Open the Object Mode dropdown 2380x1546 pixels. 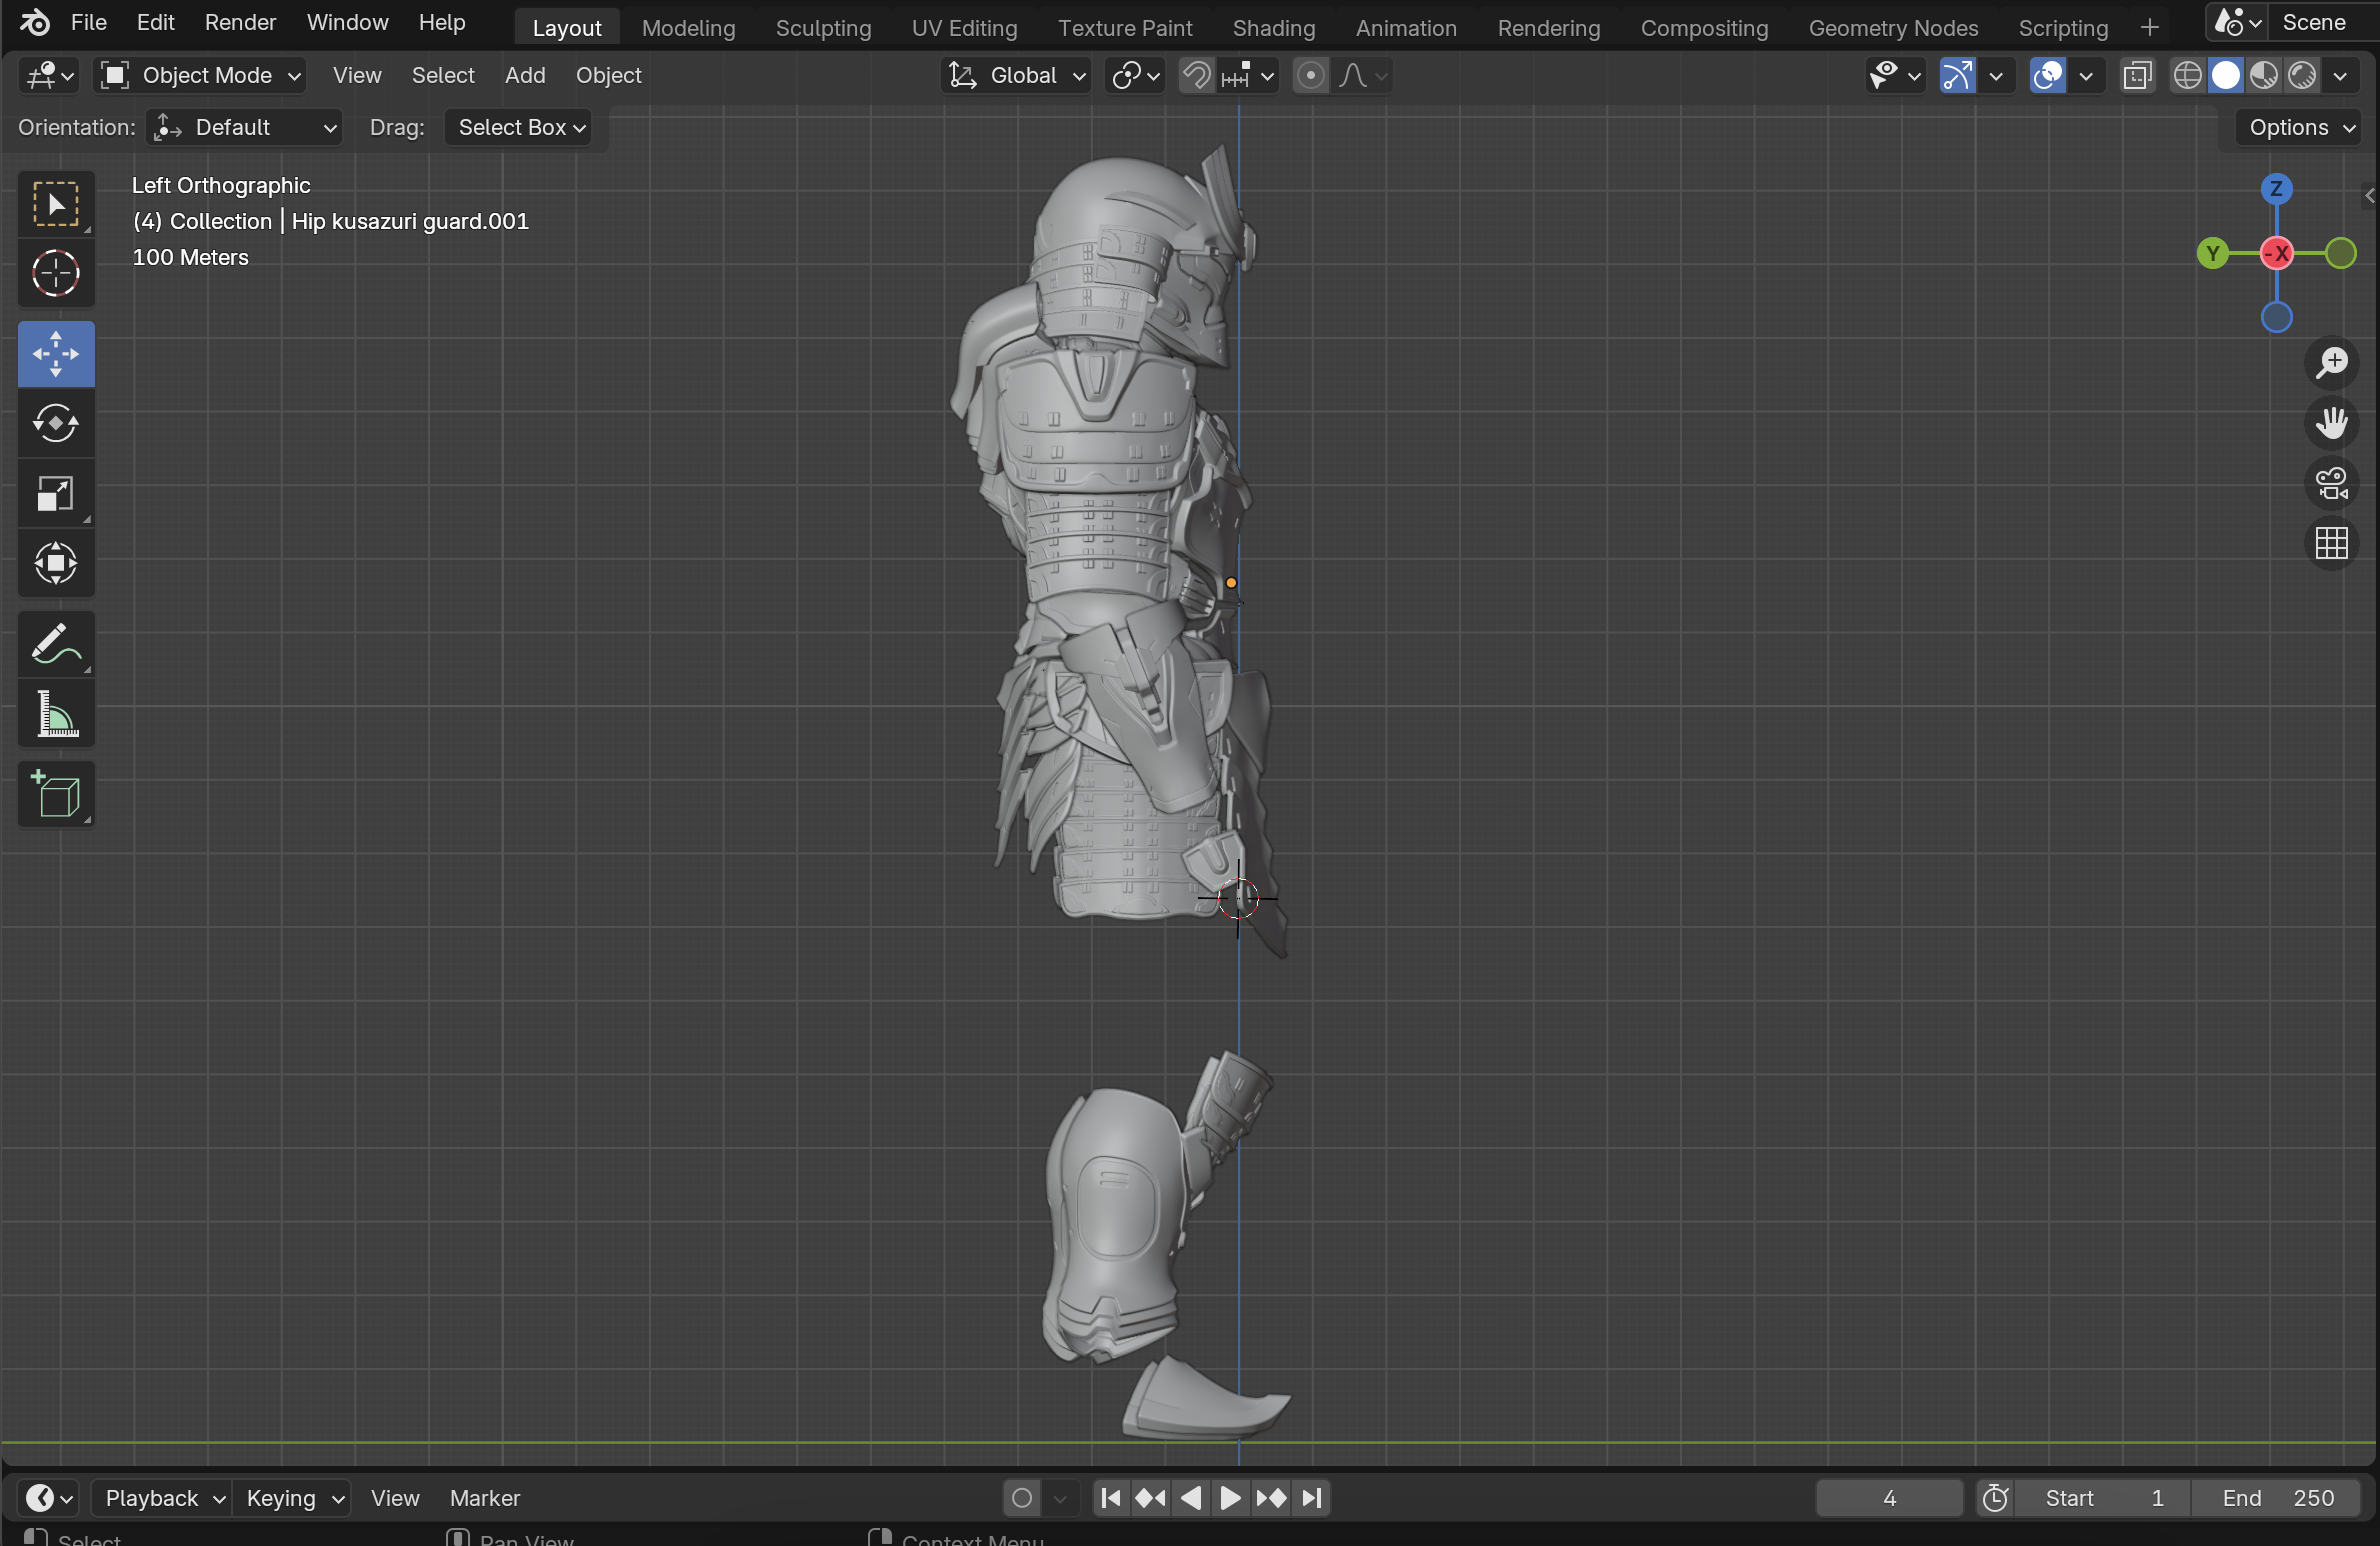pos(200,76)
